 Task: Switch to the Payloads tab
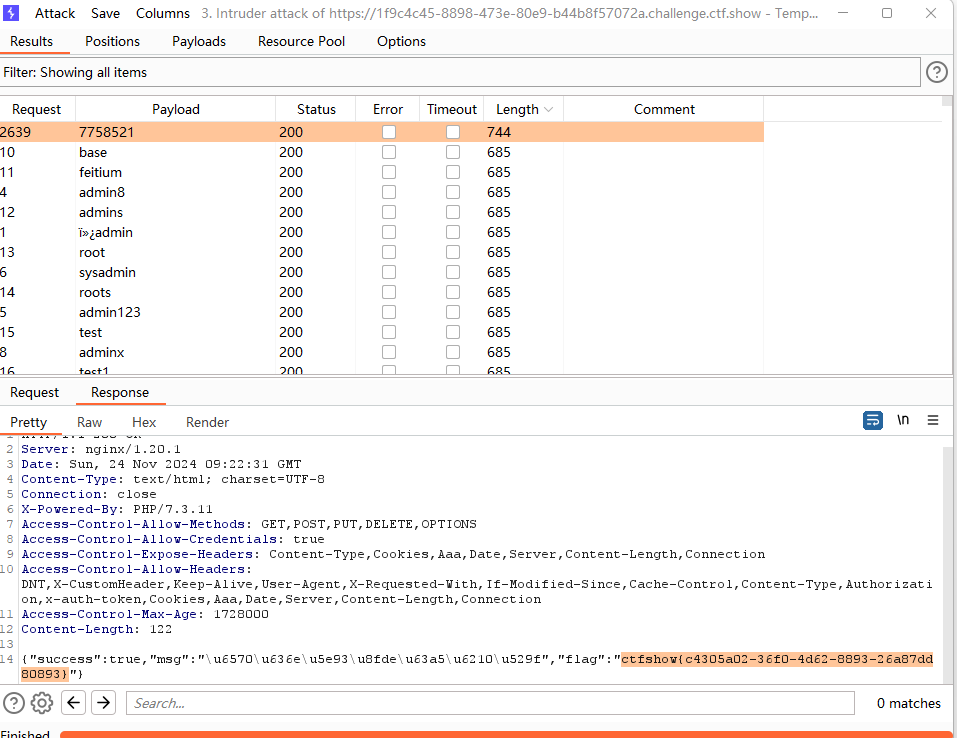(x=199, y=42)
